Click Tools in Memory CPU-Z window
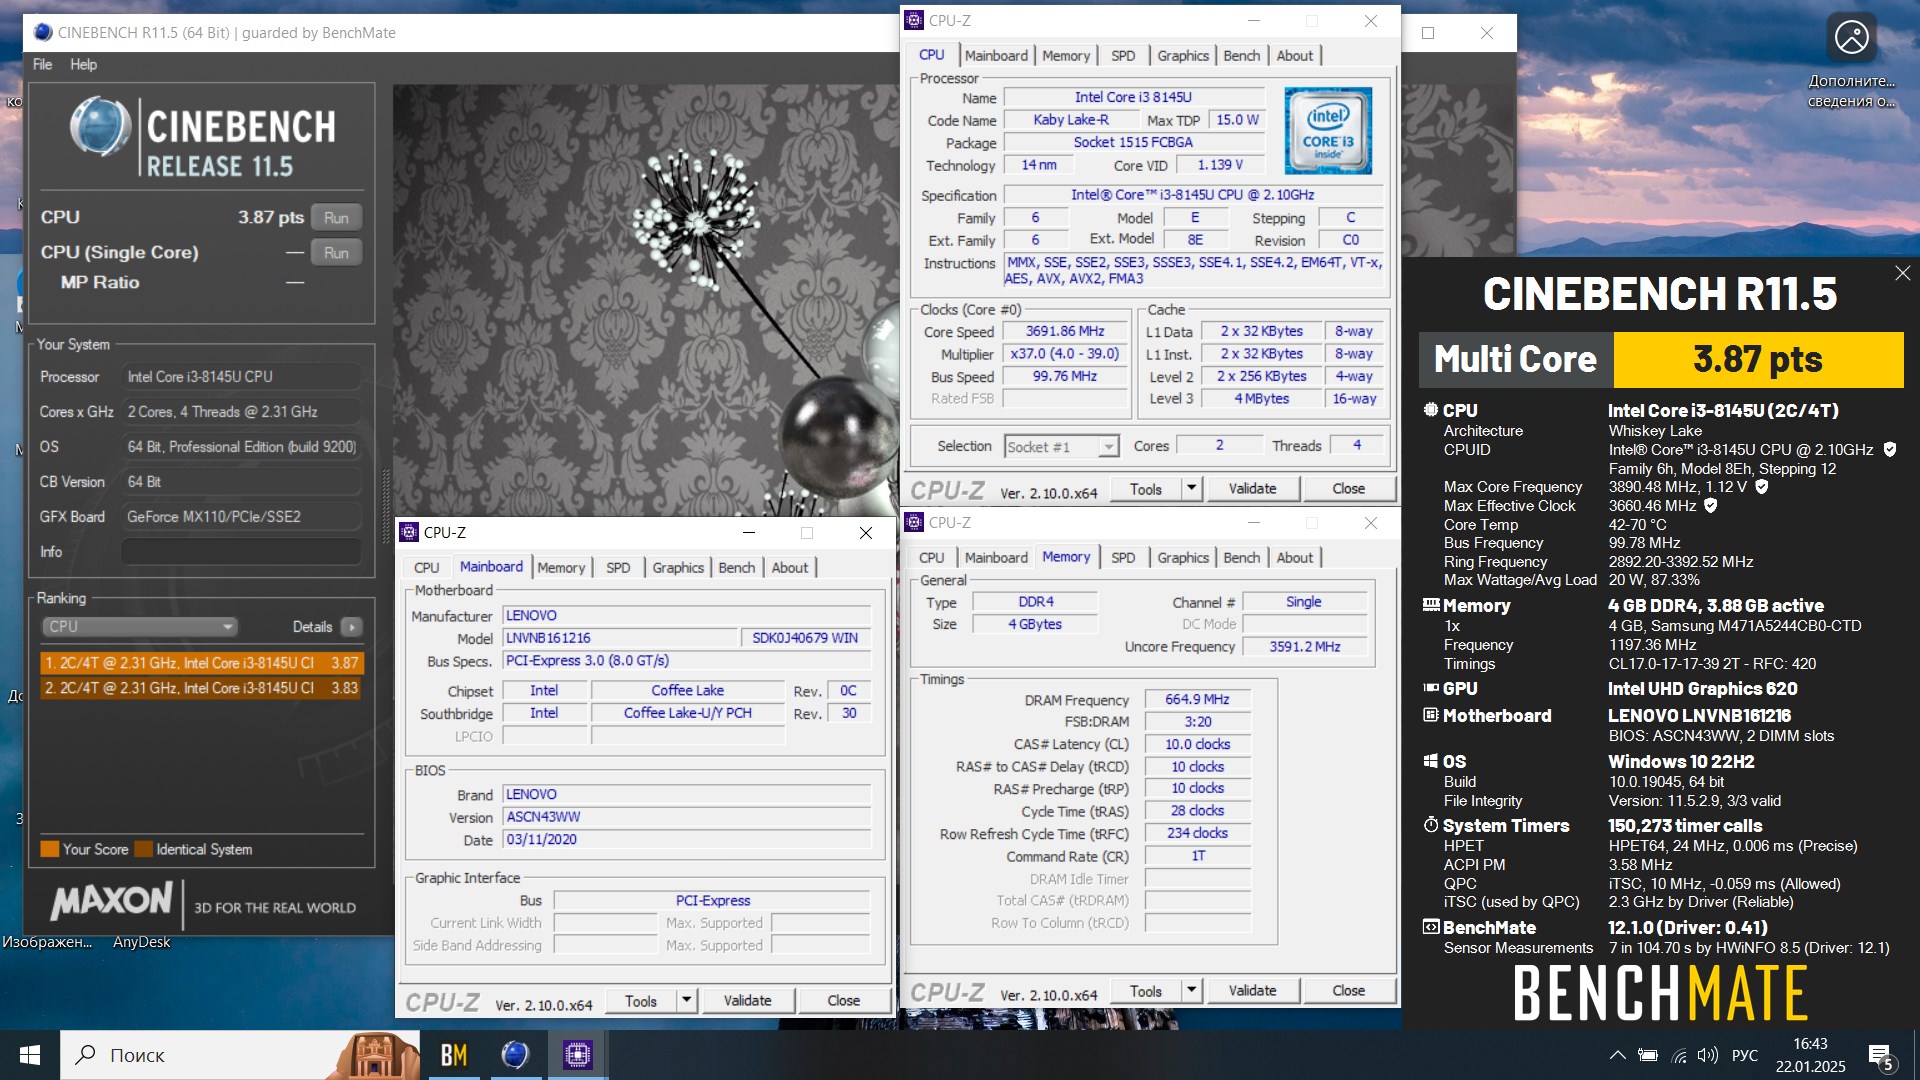 point(1146,991)
